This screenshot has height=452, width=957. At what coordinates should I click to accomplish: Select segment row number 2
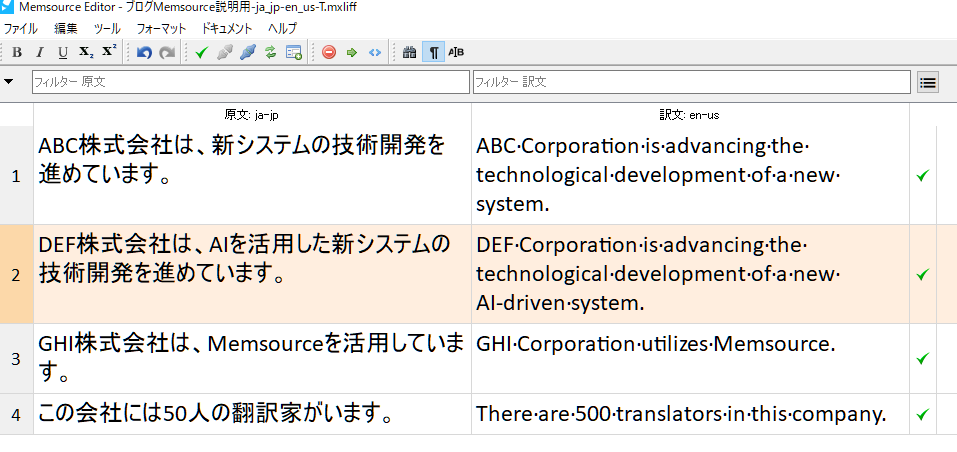pos(16,274)
